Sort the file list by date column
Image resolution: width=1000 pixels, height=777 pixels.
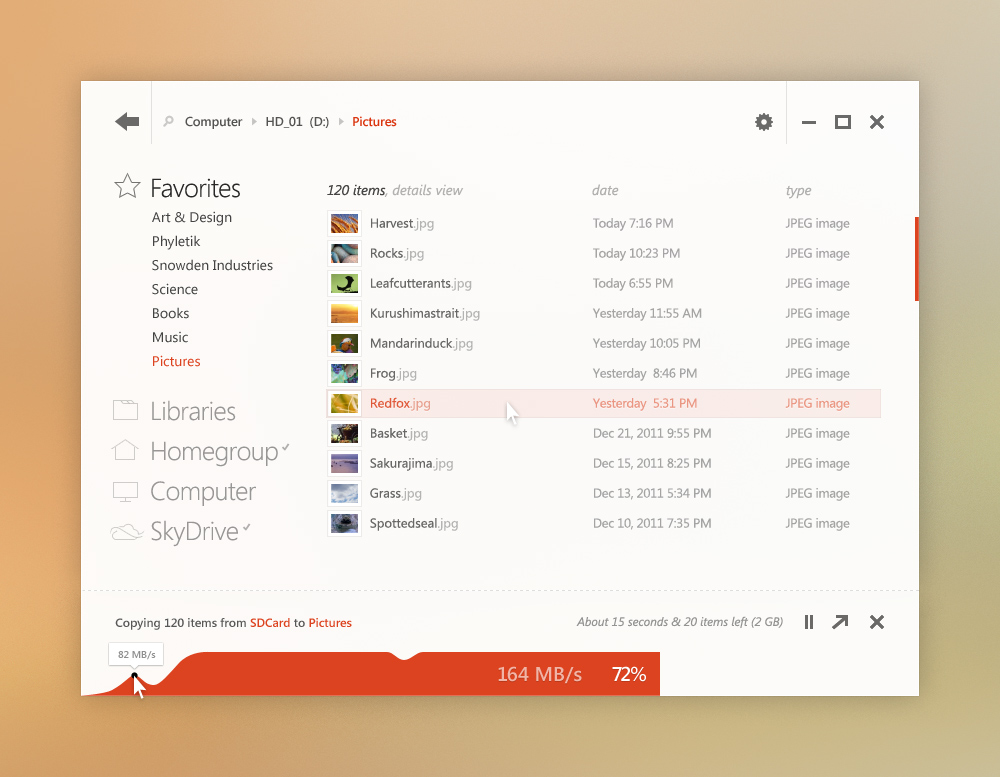(605, 190)
